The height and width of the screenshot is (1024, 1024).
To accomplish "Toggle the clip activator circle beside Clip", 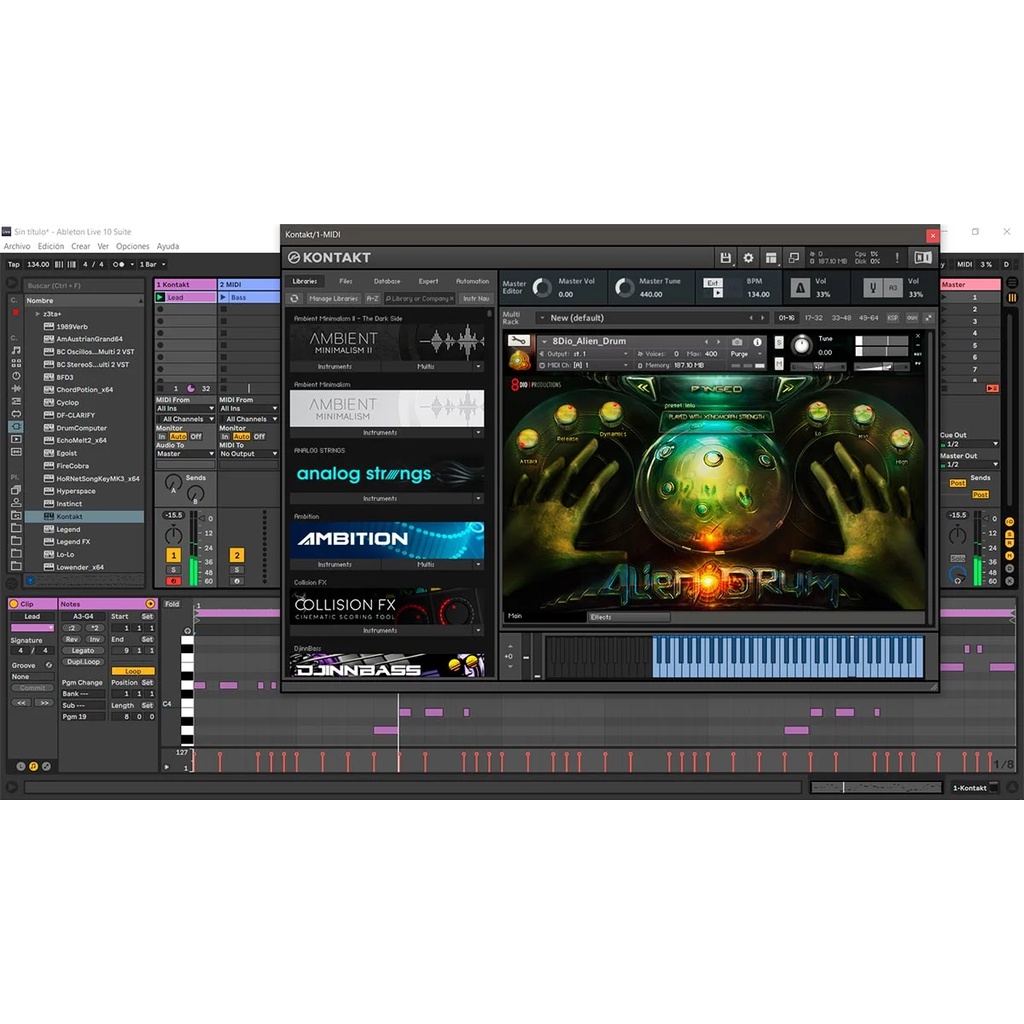I will (14, 603).
